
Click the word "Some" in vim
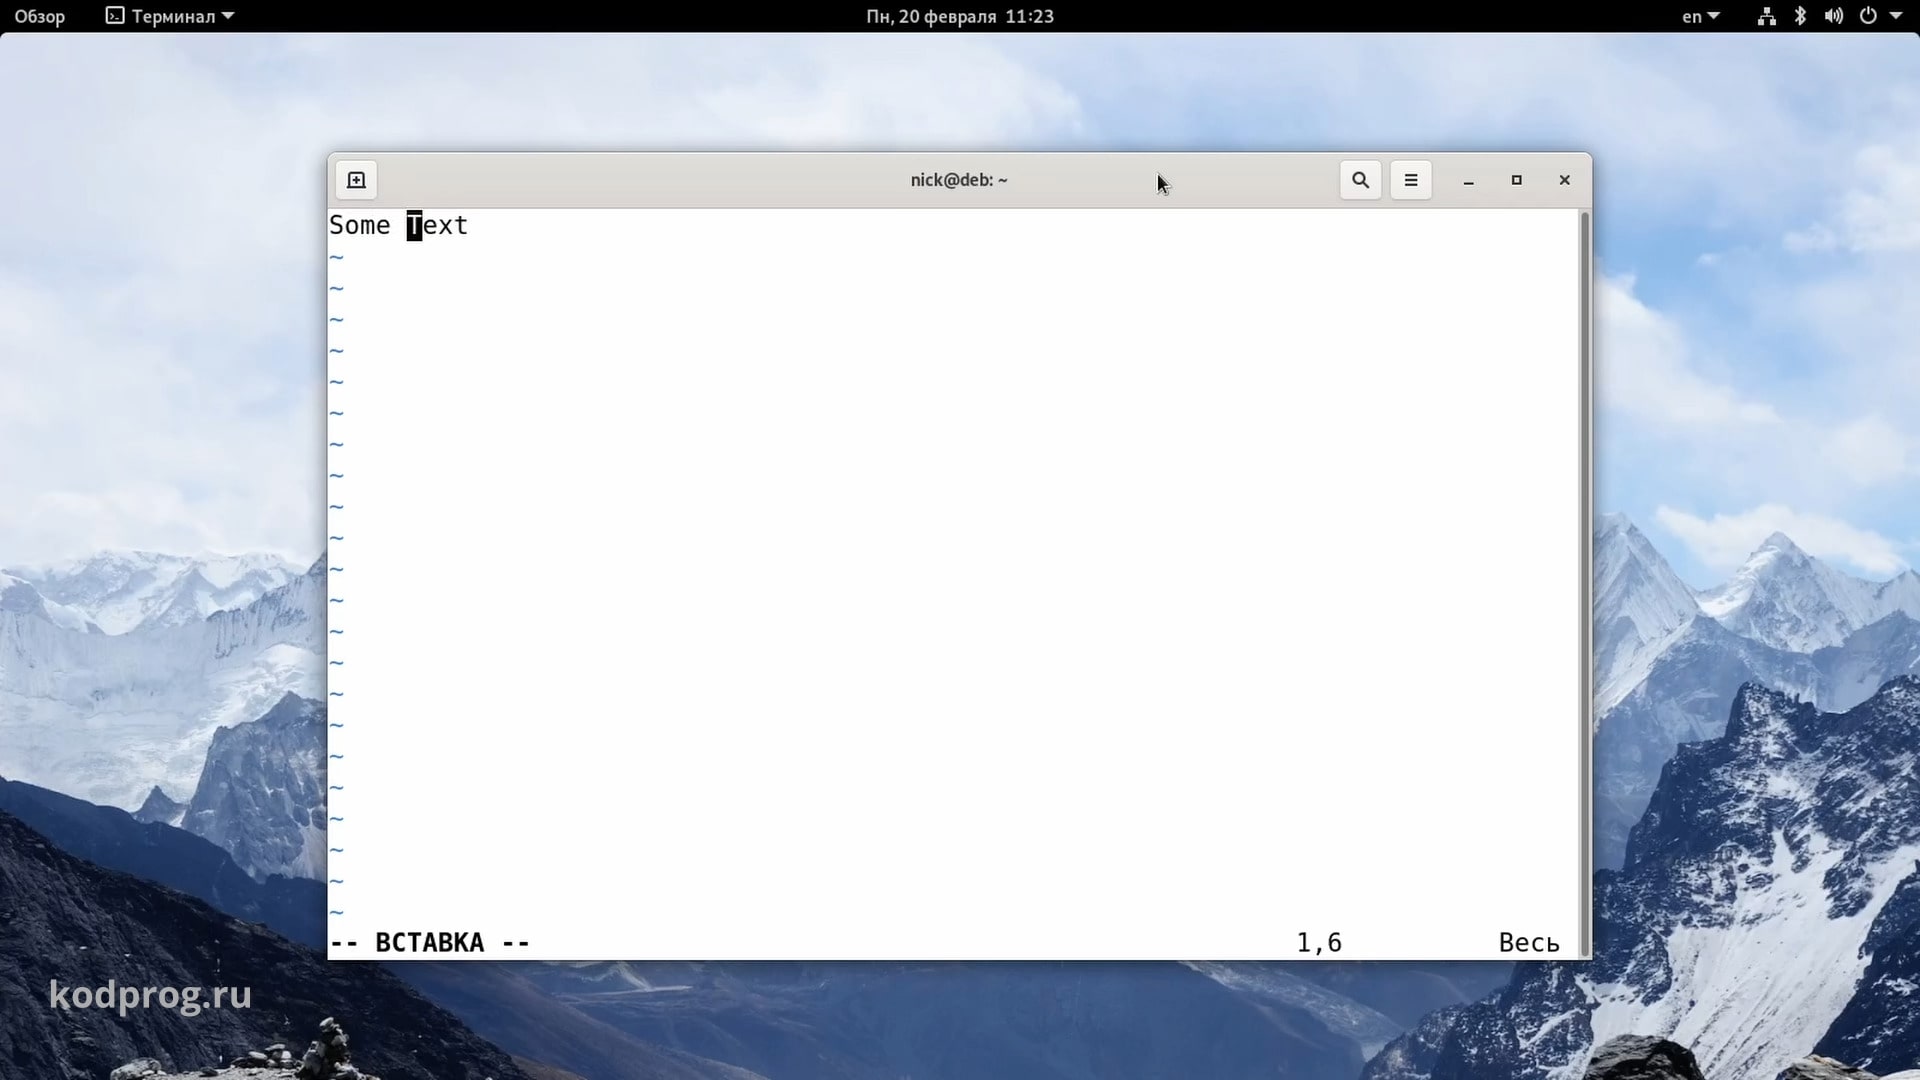click(360, 226)
